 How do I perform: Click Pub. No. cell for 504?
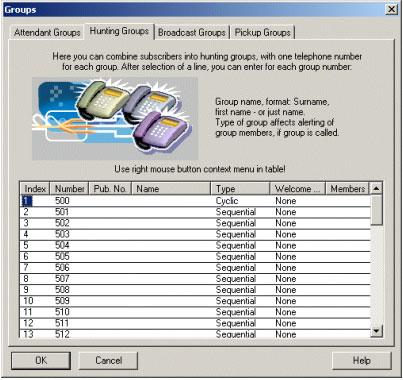pyautogui.click(x=110, y=245)
